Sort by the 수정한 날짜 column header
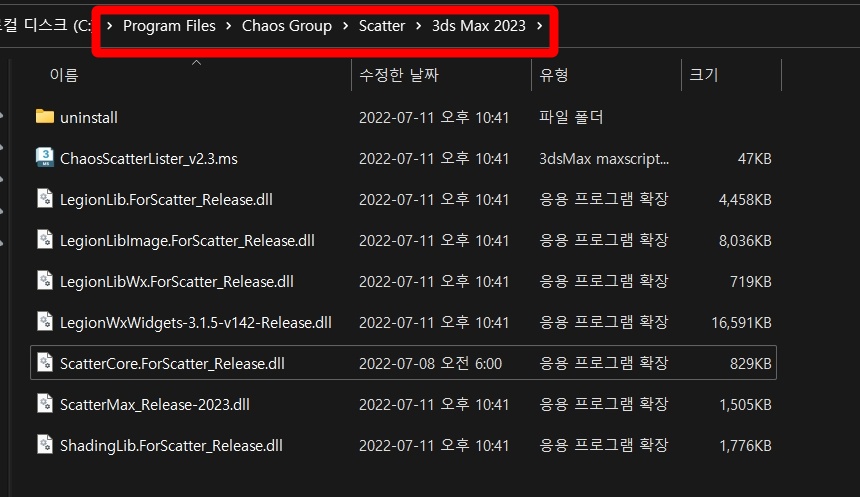860x497 pixels. tap(399, 75)
